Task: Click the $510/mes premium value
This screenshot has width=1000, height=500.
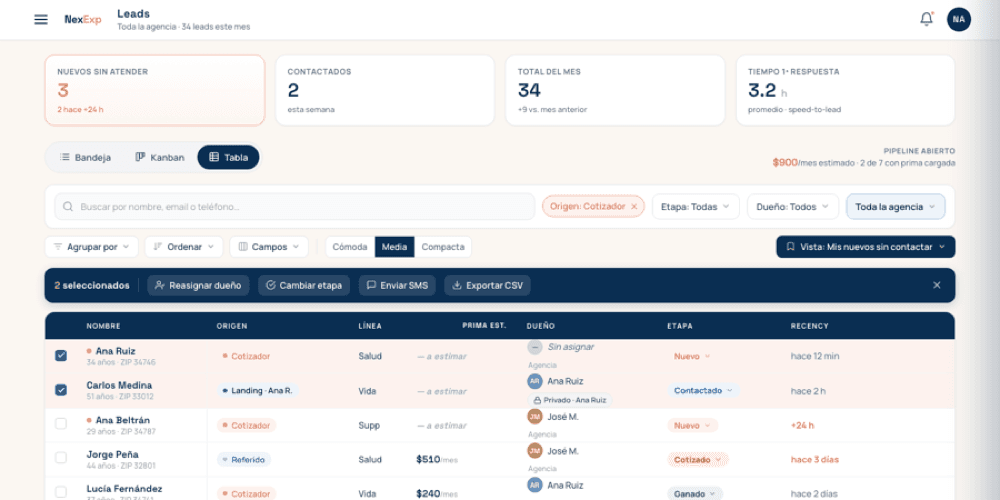Action: click(x=437, y=459)
